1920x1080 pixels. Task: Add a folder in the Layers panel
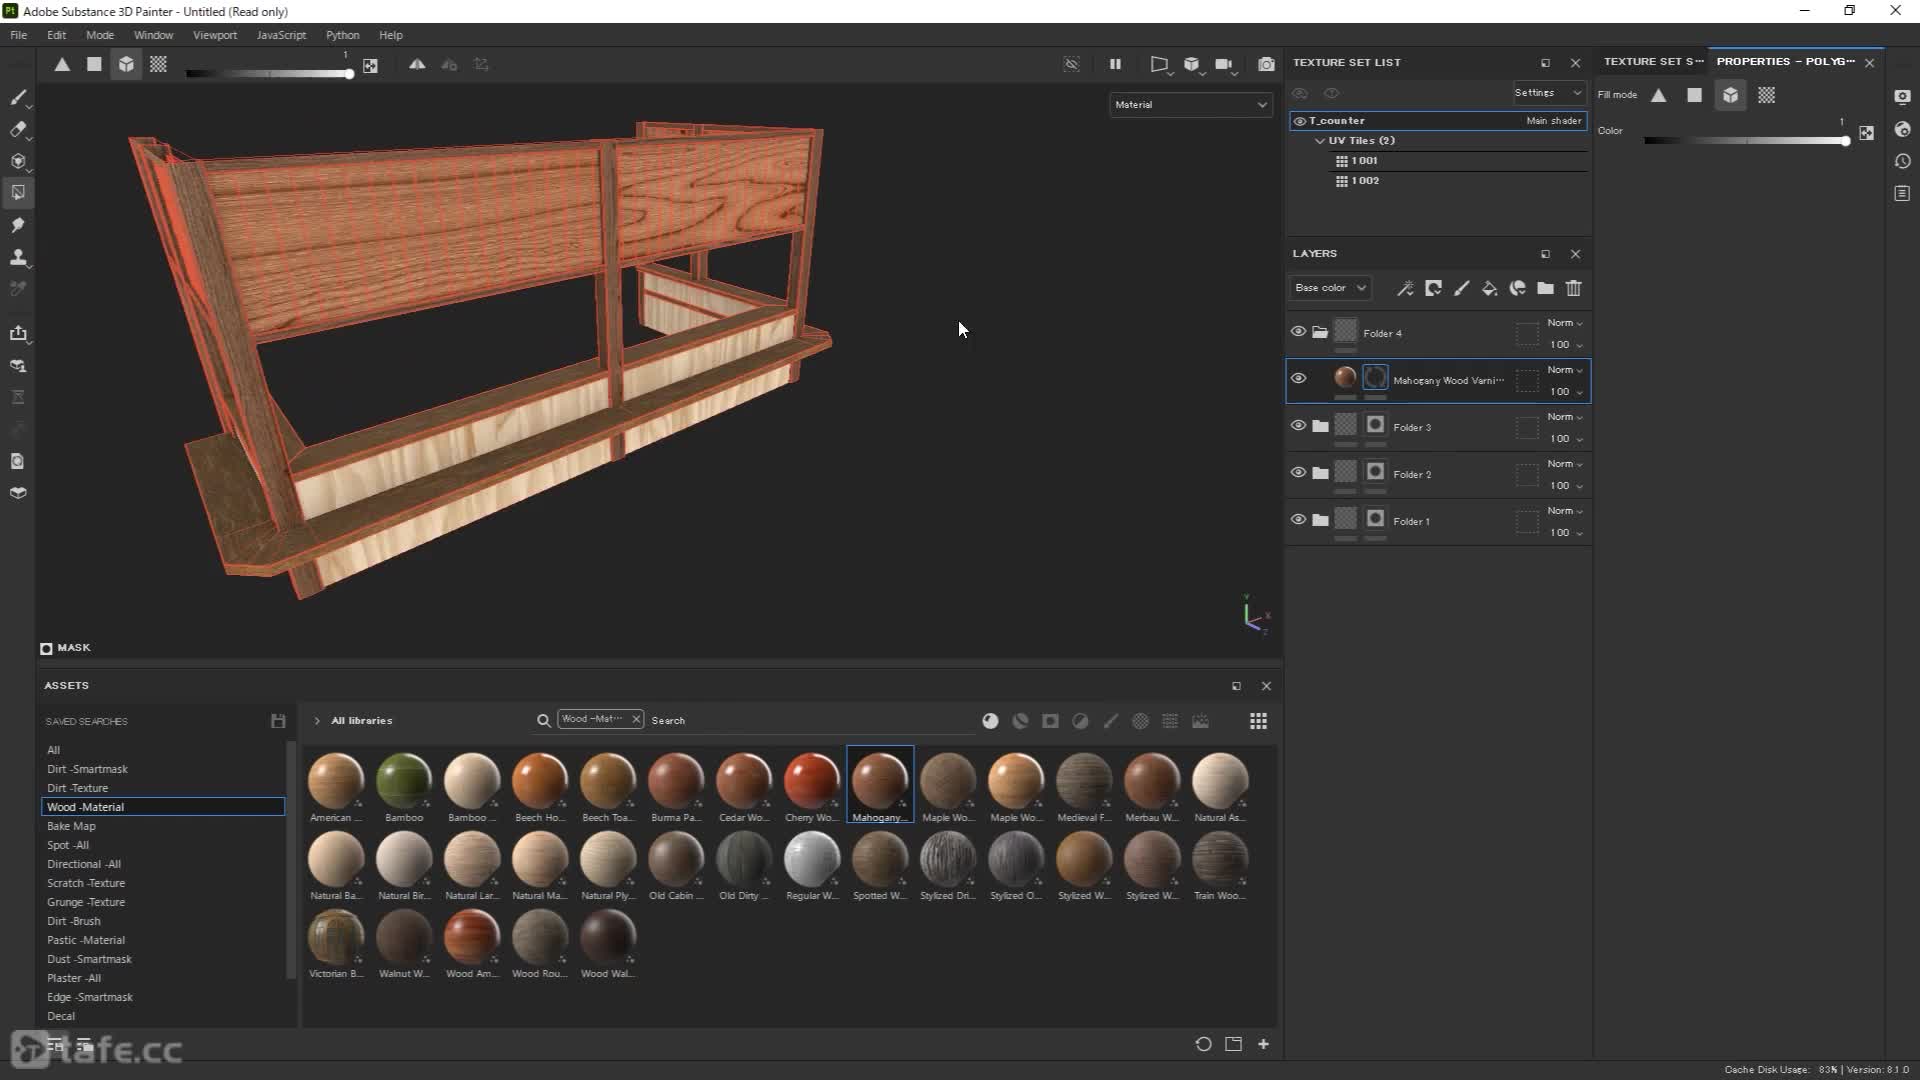point(1545,288)
